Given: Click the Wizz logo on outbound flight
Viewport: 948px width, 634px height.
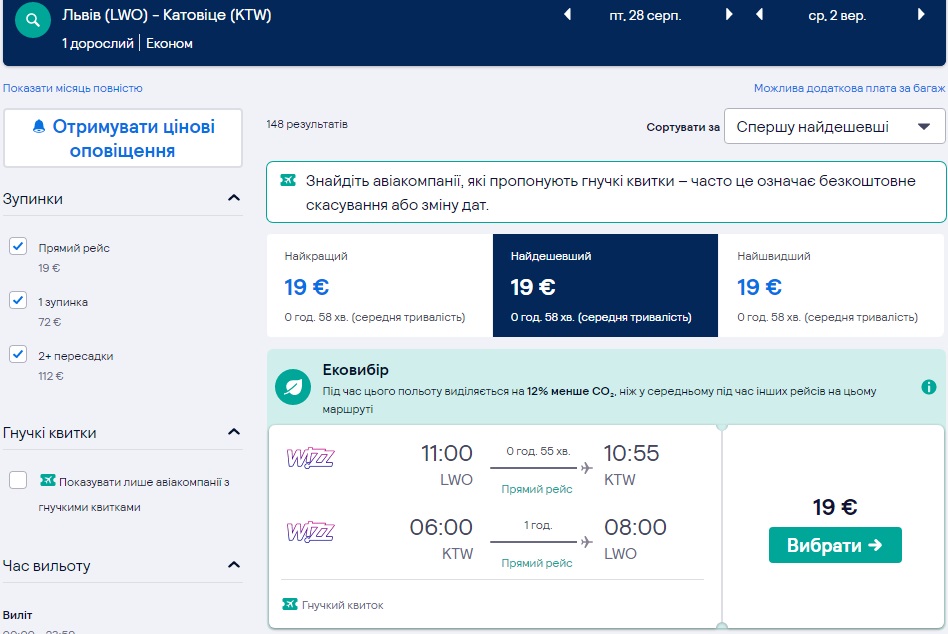Looking at the screenshot, I should (x=310, y=458).
